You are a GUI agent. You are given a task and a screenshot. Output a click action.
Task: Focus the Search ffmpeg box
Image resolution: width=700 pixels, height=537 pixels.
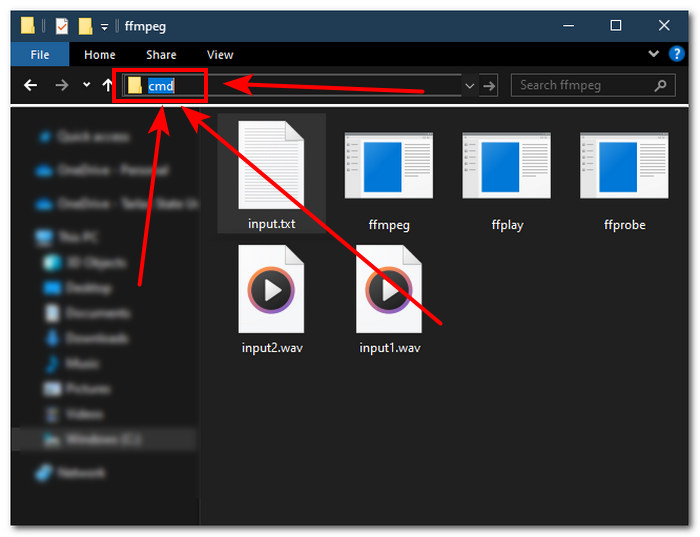(593, 85)
